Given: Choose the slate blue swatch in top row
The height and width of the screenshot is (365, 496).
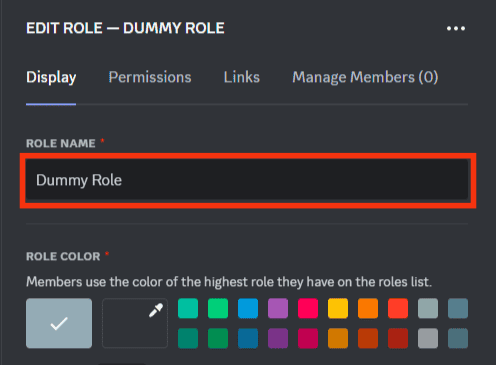Looking at the screenshot, I should tap(458, 308).
